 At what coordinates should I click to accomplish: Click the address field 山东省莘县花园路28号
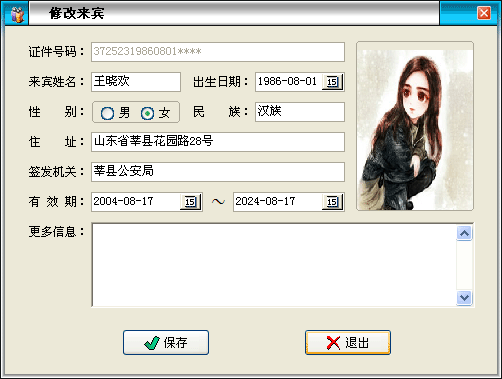[x=218, y=142]
